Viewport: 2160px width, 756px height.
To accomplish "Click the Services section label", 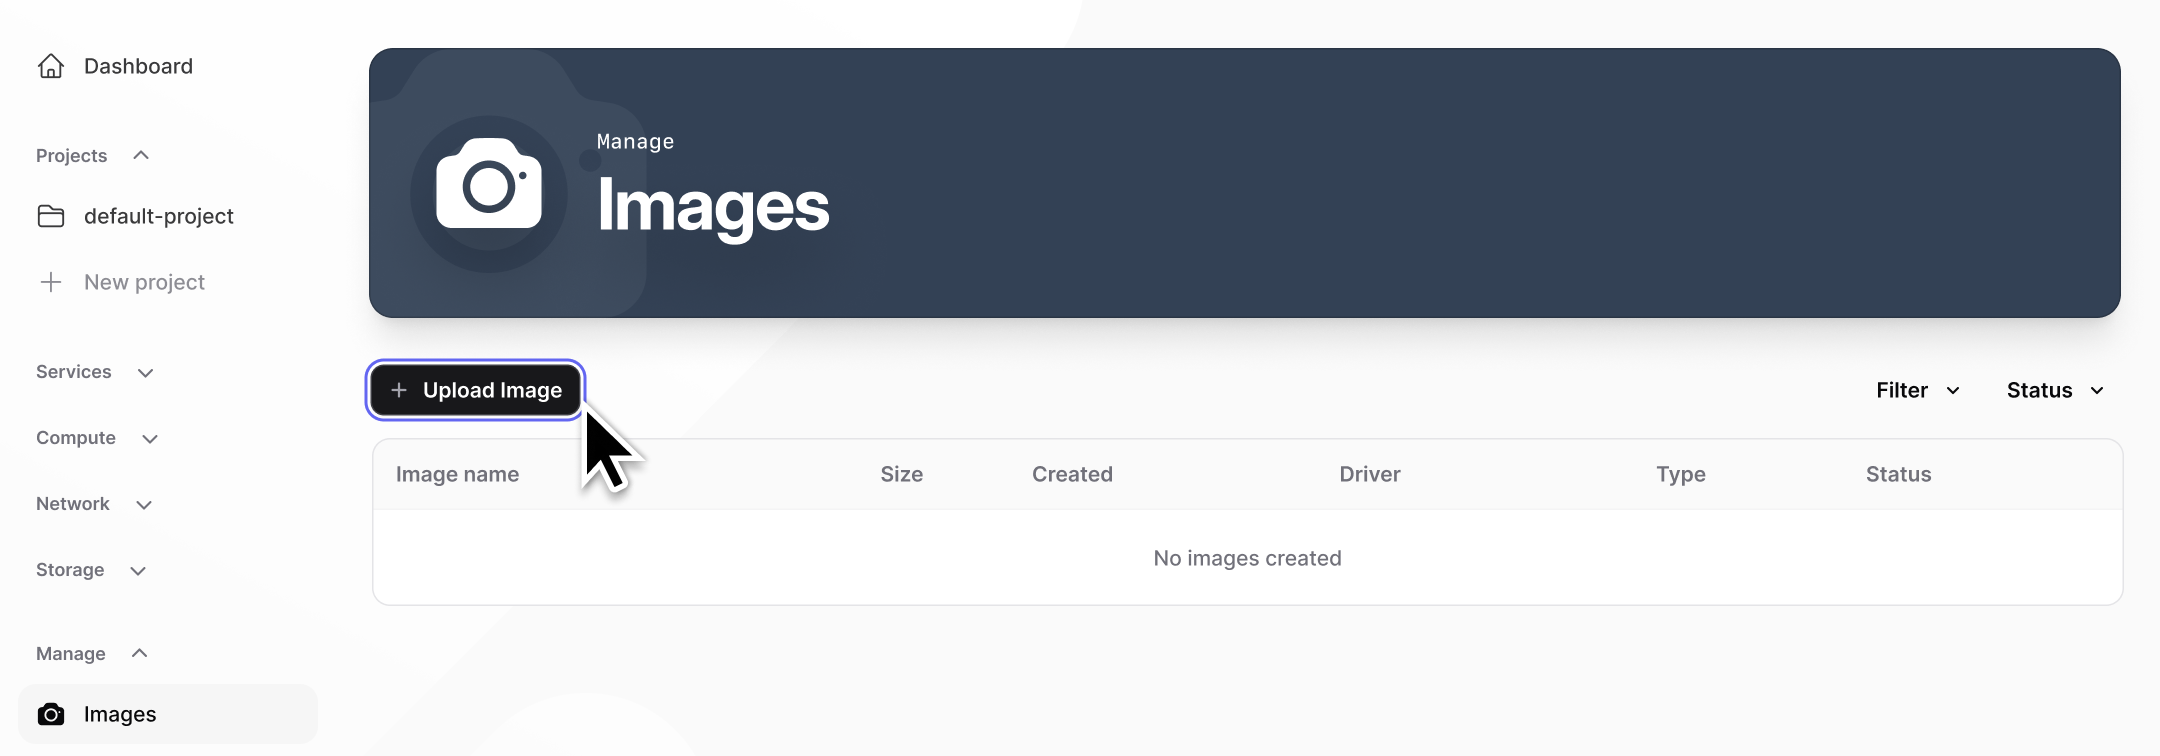I will point(74,372).
